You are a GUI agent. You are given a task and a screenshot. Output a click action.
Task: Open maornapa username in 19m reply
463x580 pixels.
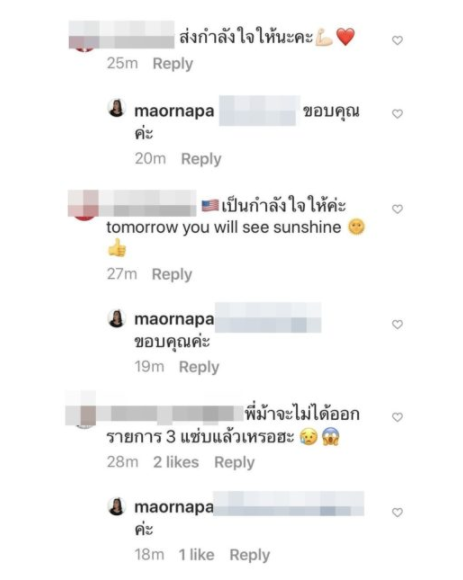tap(174, 319)
